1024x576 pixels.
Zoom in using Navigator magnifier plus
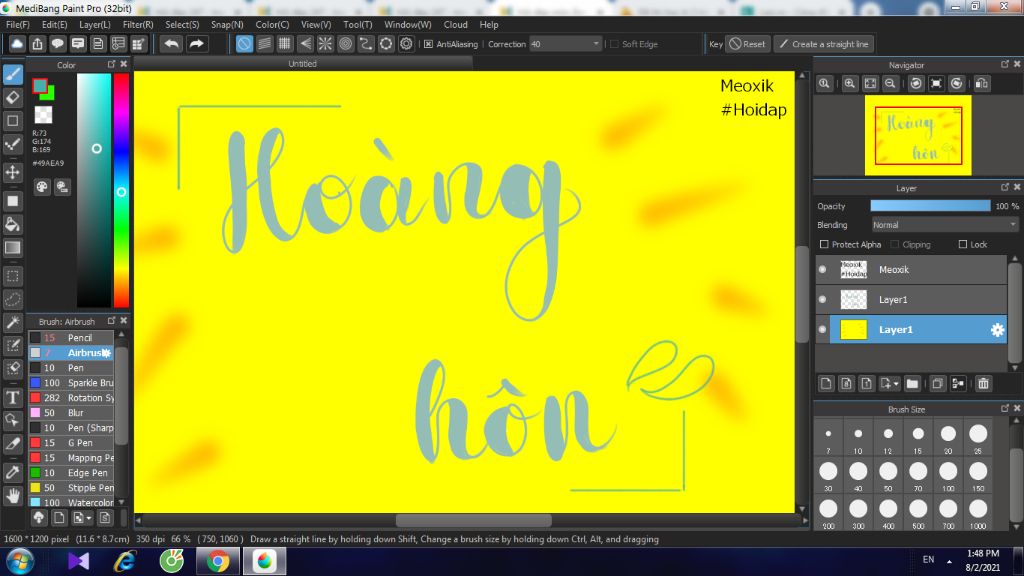pos(850,84)
